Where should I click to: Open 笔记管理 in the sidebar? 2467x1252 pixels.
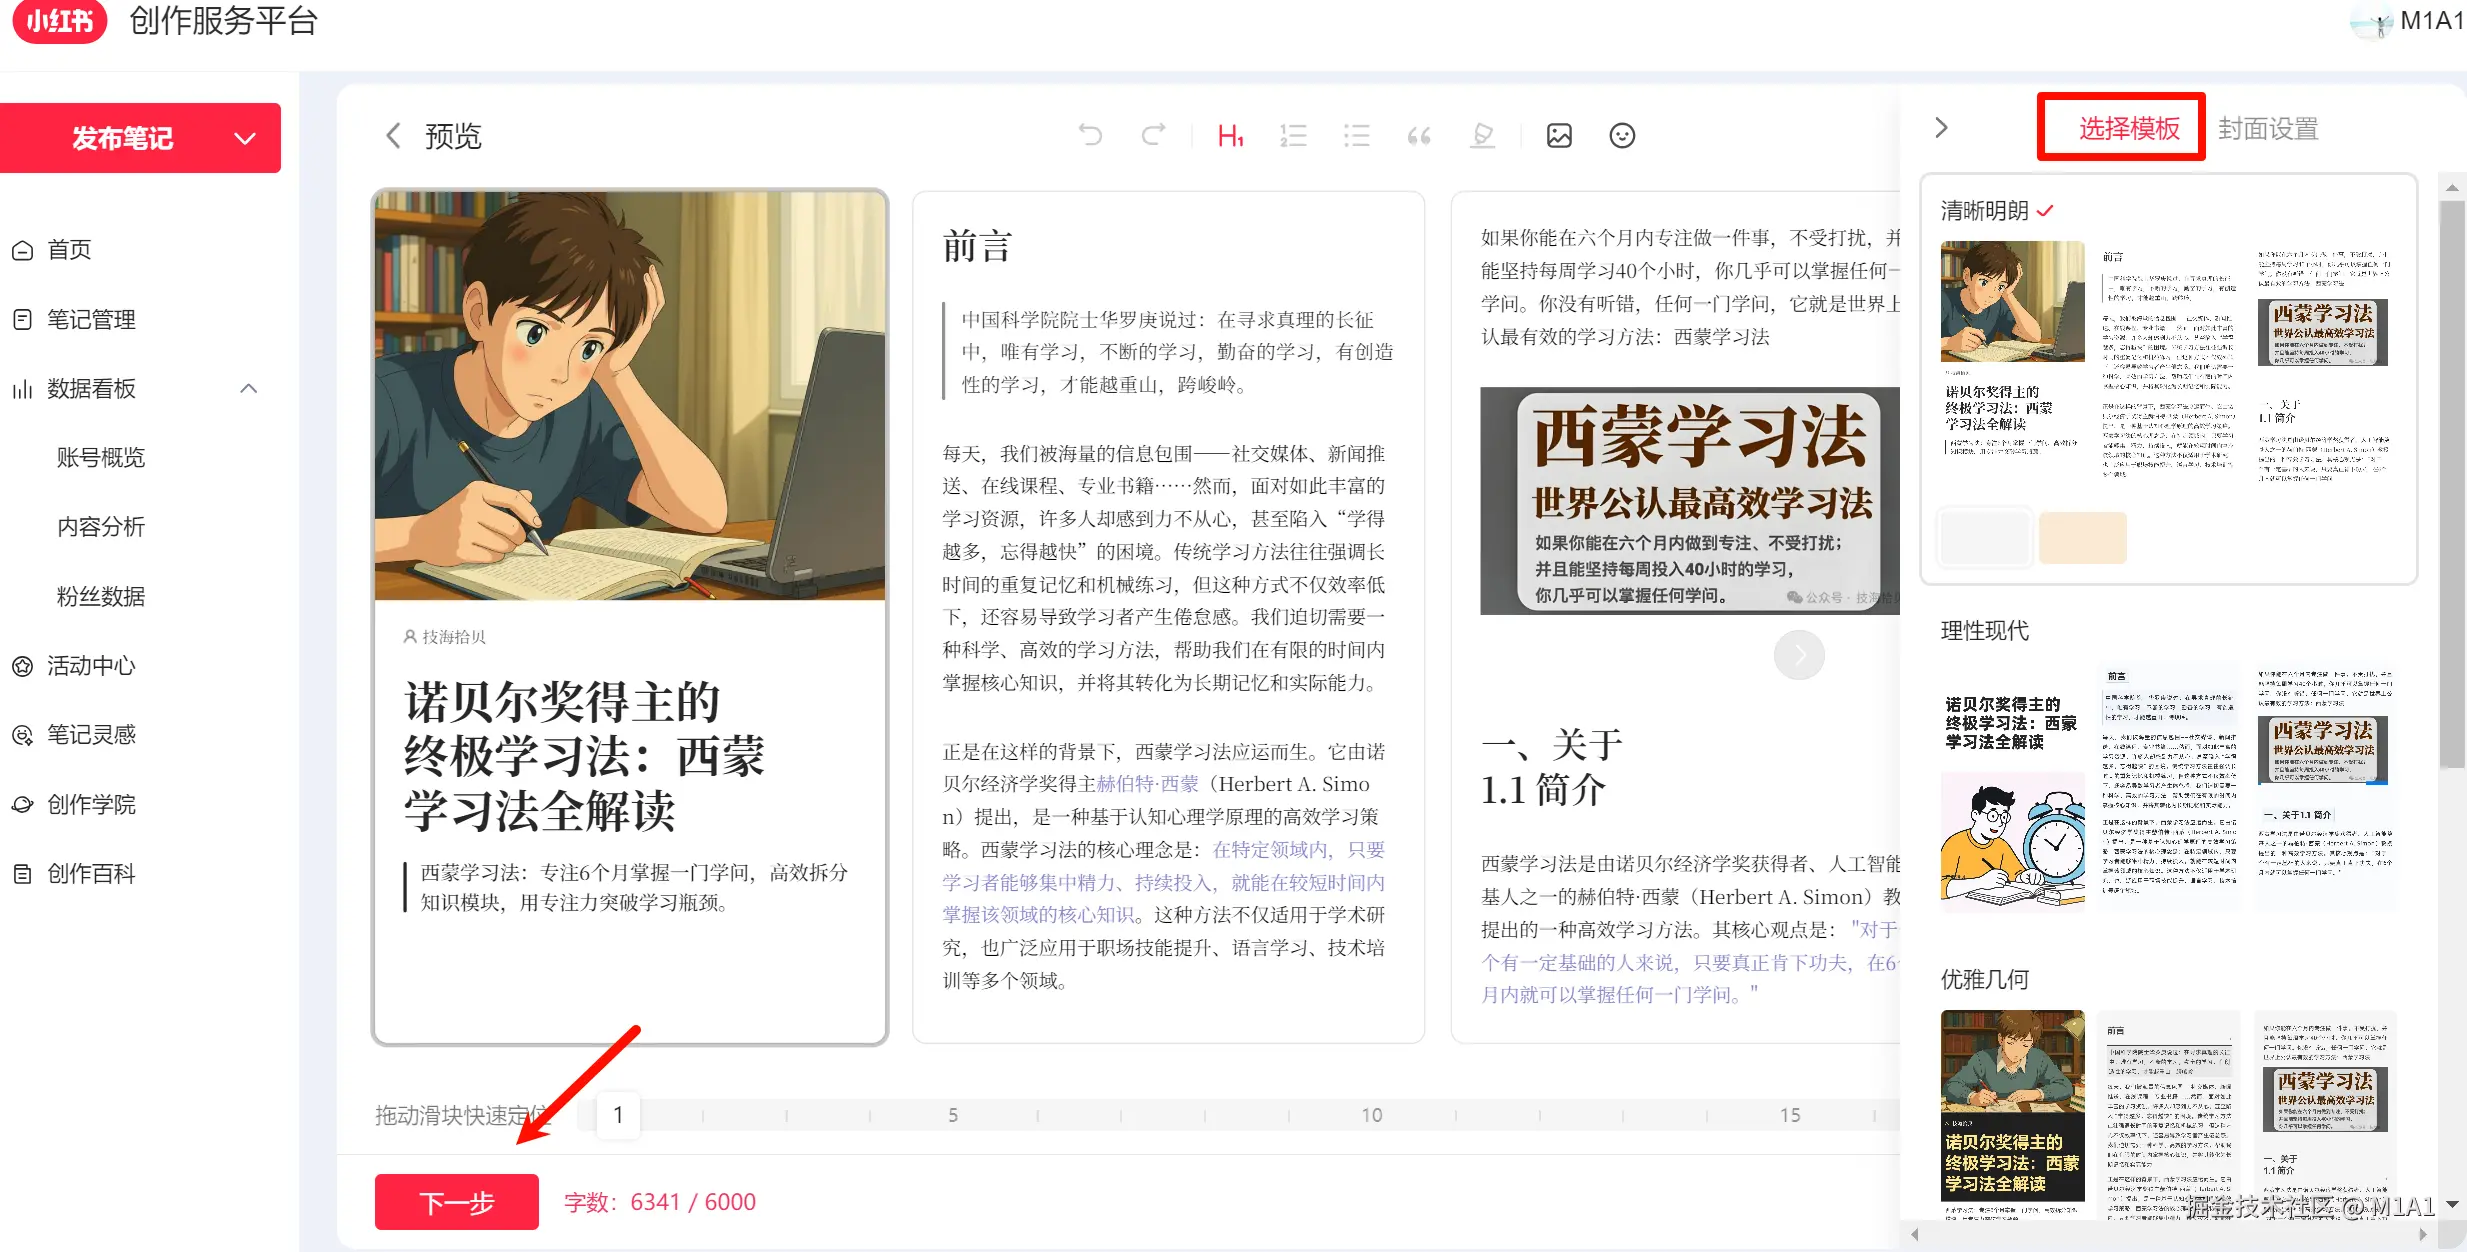pyautogui.click(x=91, y=319)
